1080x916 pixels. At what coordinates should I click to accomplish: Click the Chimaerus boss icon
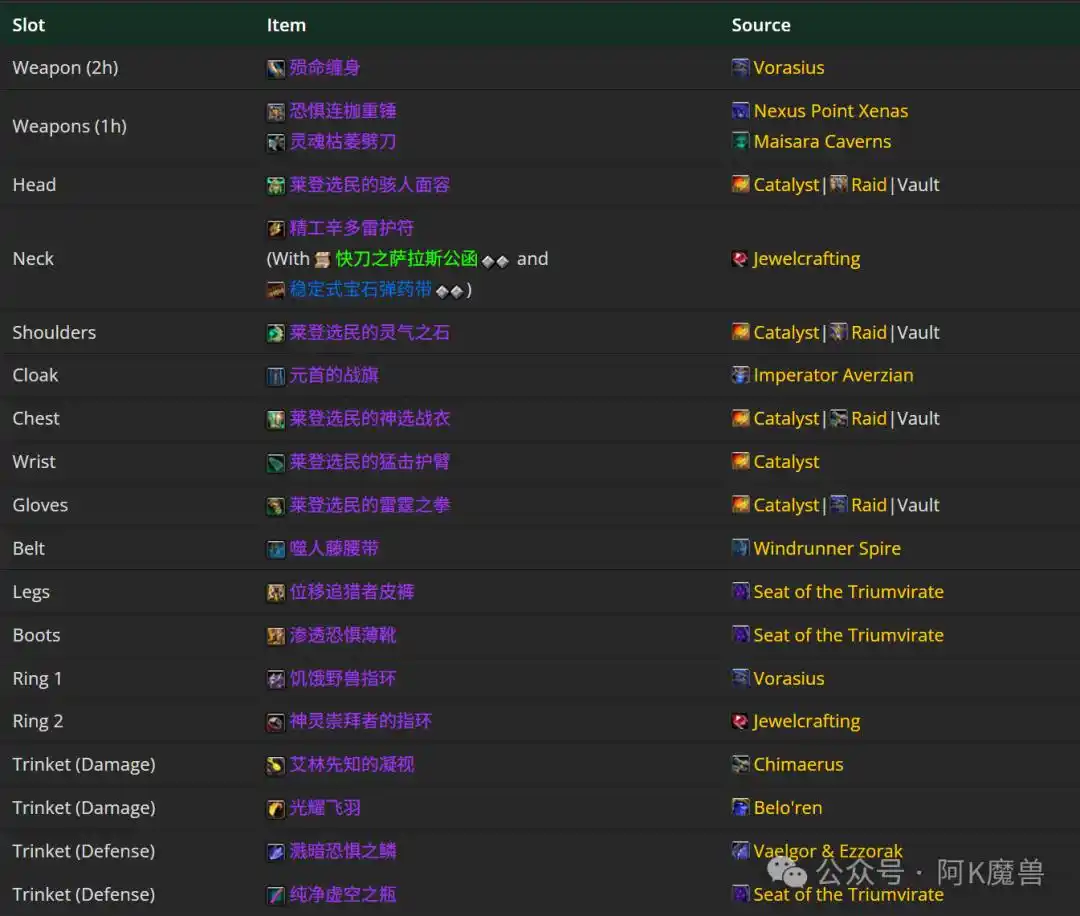pyautogui.click(x=740, y=765)
